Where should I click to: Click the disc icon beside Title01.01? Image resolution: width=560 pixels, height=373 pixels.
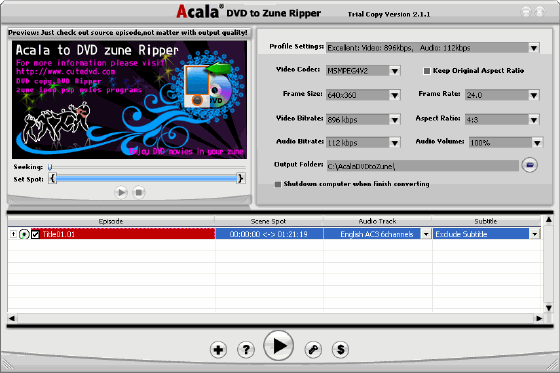[x=24, y=234]
